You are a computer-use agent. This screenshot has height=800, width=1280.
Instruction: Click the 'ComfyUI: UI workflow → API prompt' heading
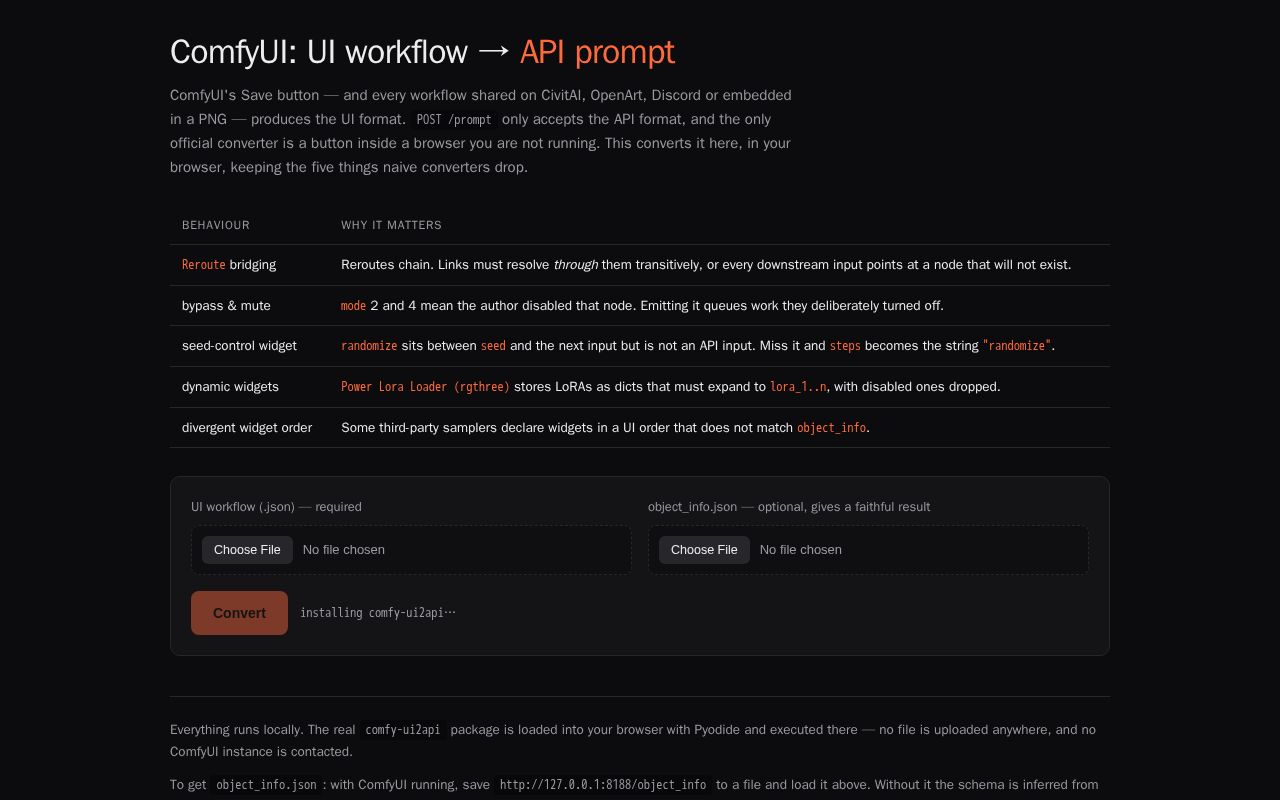[422, 52]
